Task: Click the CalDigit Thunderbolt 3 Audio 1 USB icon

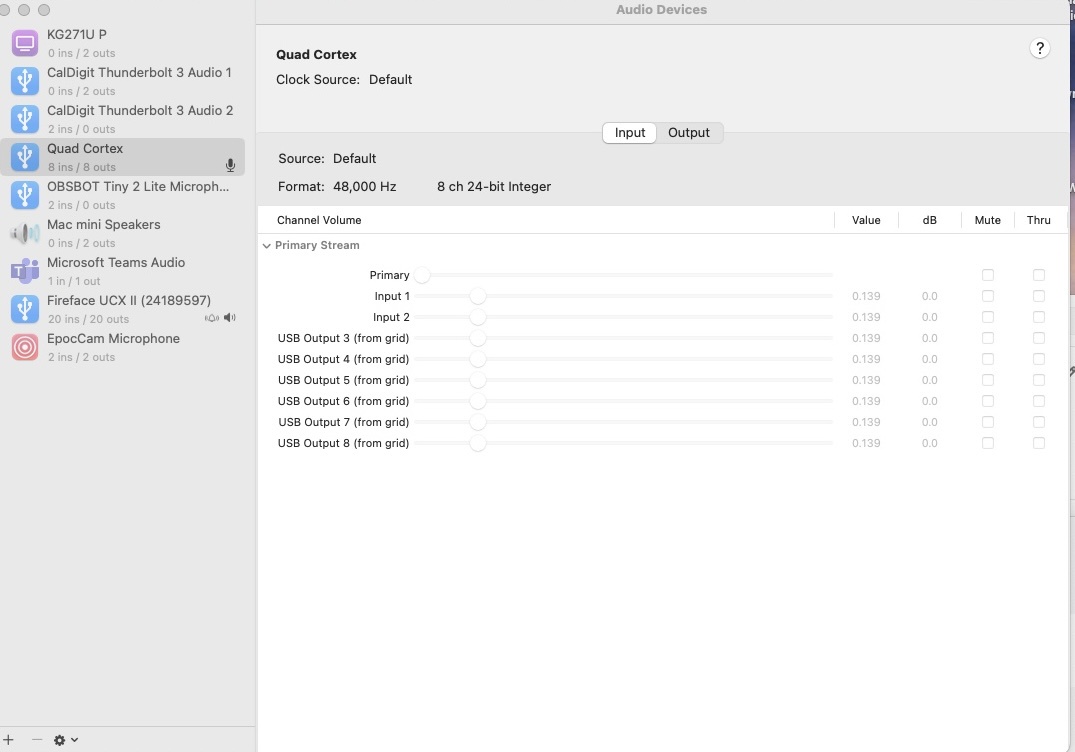Action: (x=25, y=81)
